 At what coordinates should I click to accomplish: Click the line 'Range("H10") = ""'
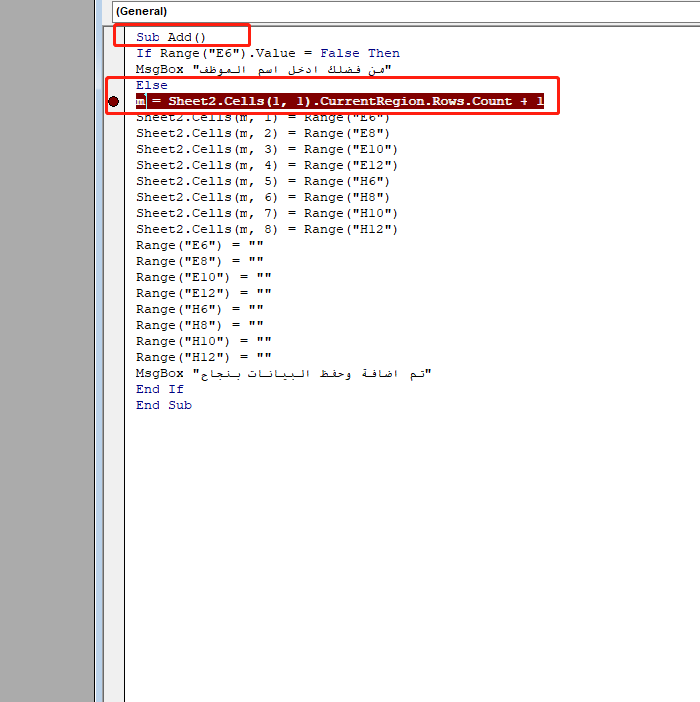[x=204, y=342]
